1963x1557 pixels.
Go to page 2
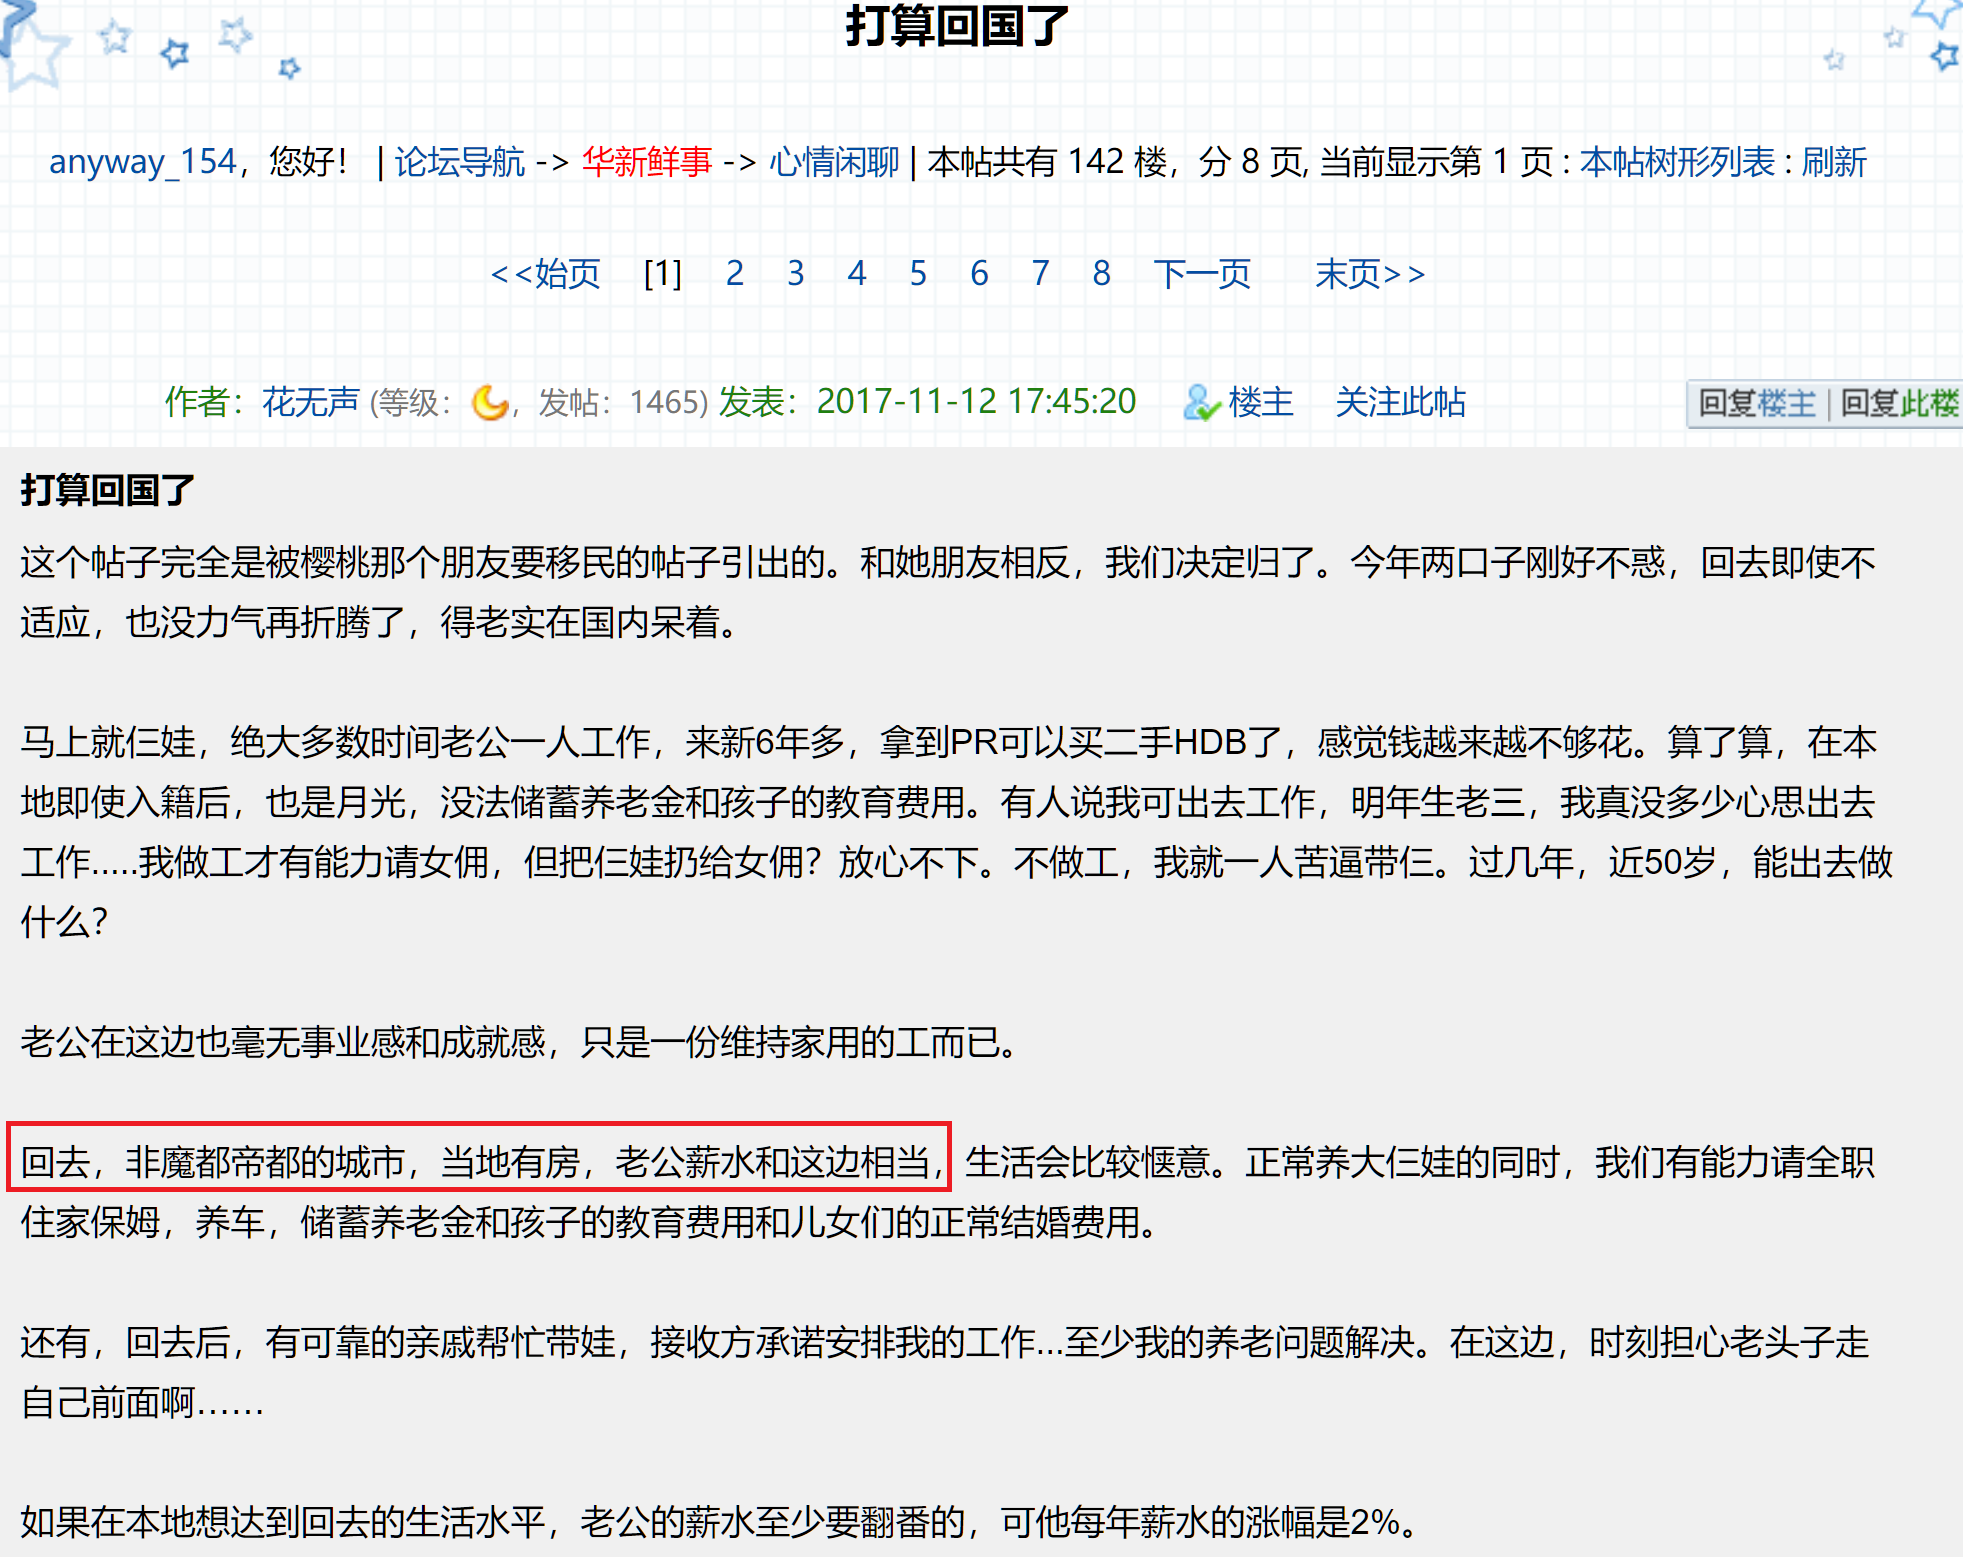(x=734, y=273)
